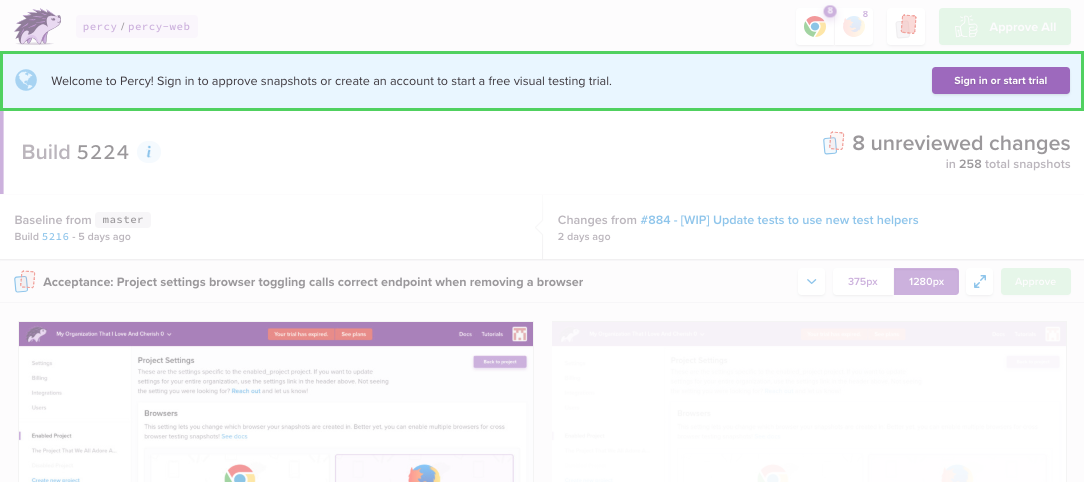Click 'in 258 total snapshots' text
Image resolution: width=1084 pixels, height=482 pixels.
click(x=1008, y=165)
